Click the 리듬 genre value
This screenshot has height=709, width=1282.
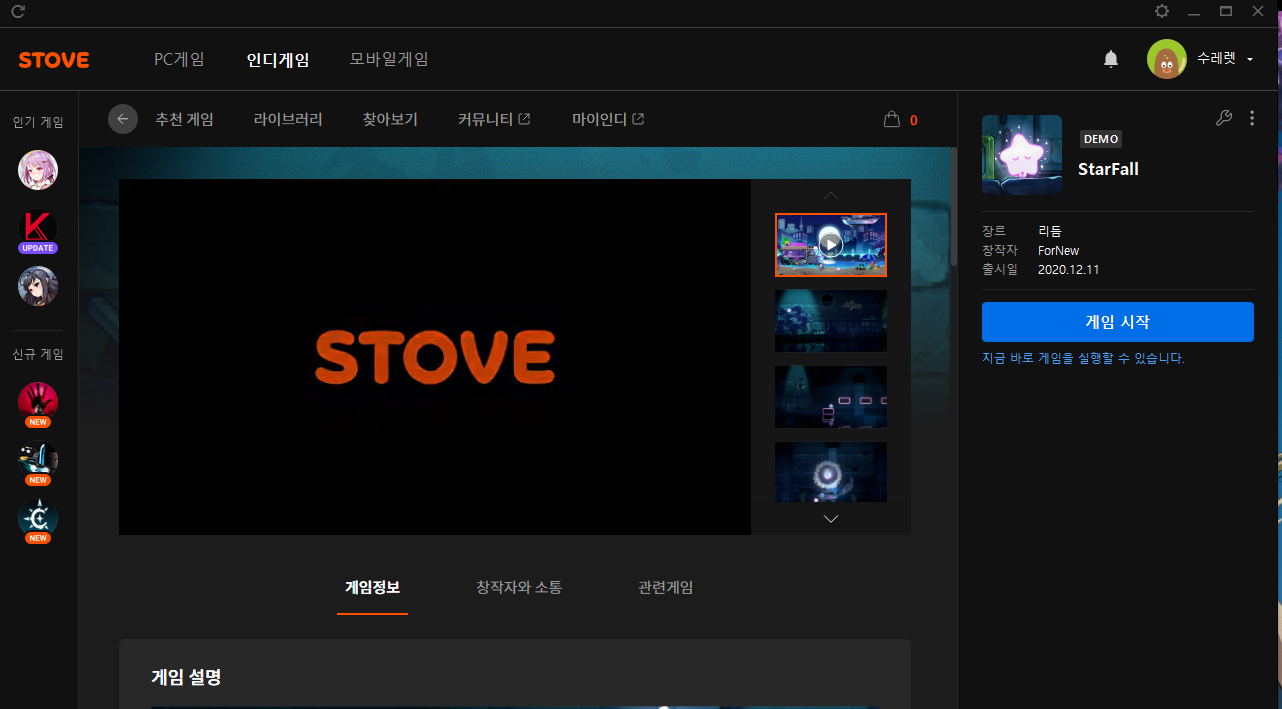[1050, 231]
